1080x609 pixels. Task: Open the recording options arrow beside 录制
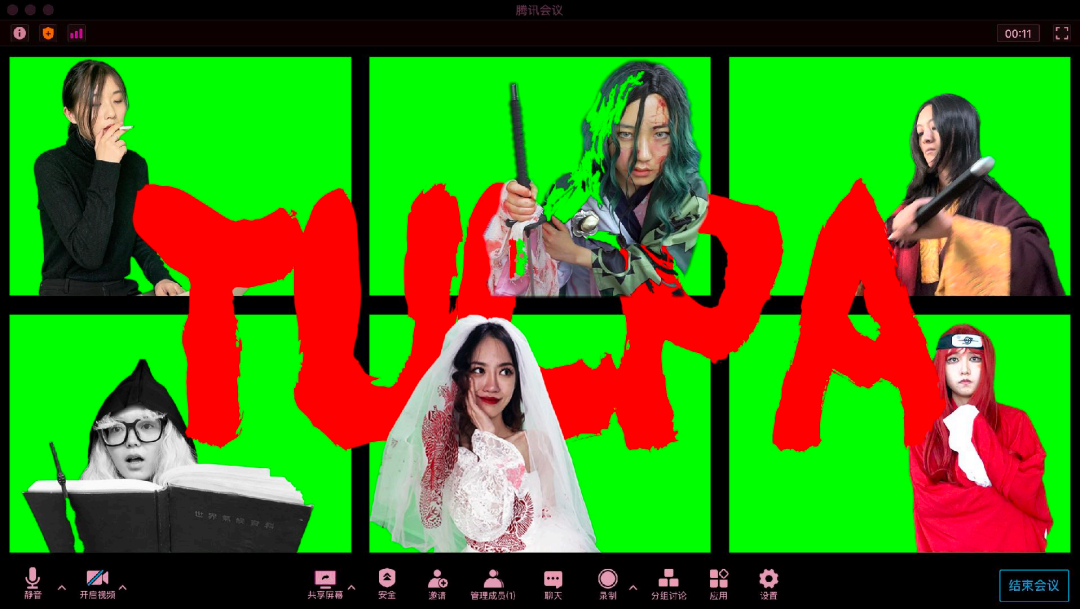pos(632,587)
